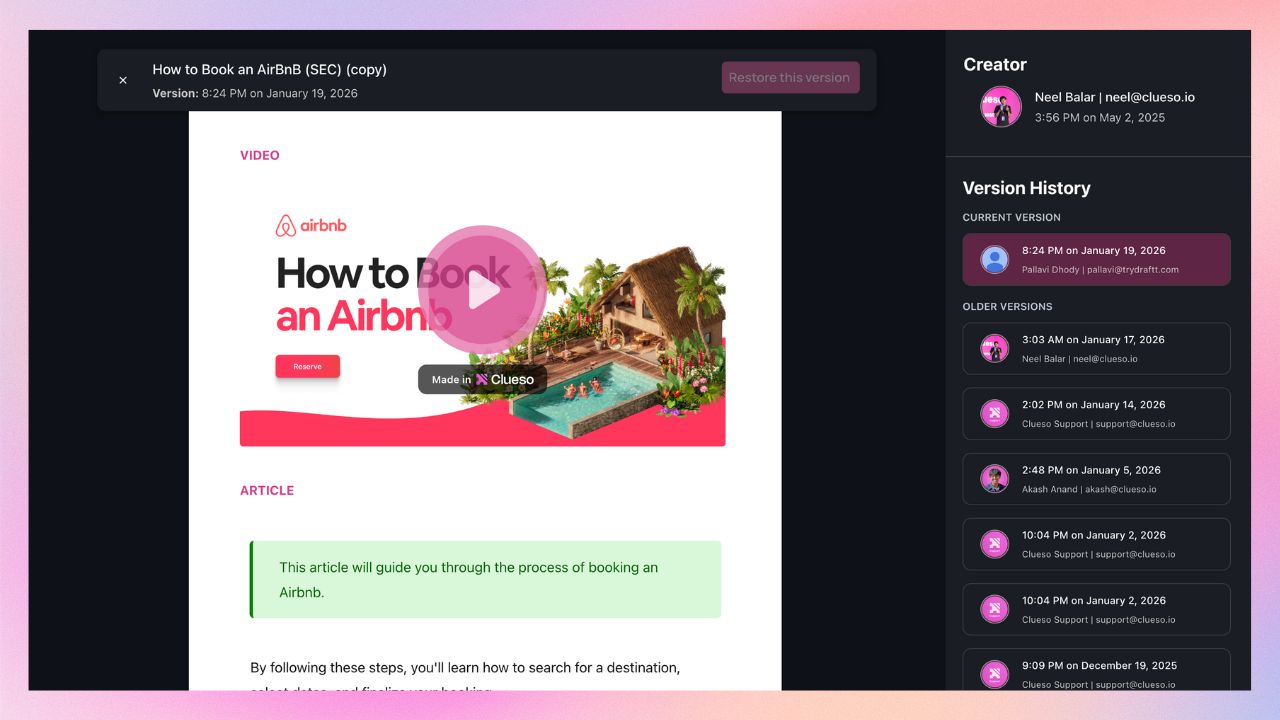Click the CURRENT VERSION label
The width and height of the screenshot is (1280, 720).
pyautogui.click(x=1012, y=217)
